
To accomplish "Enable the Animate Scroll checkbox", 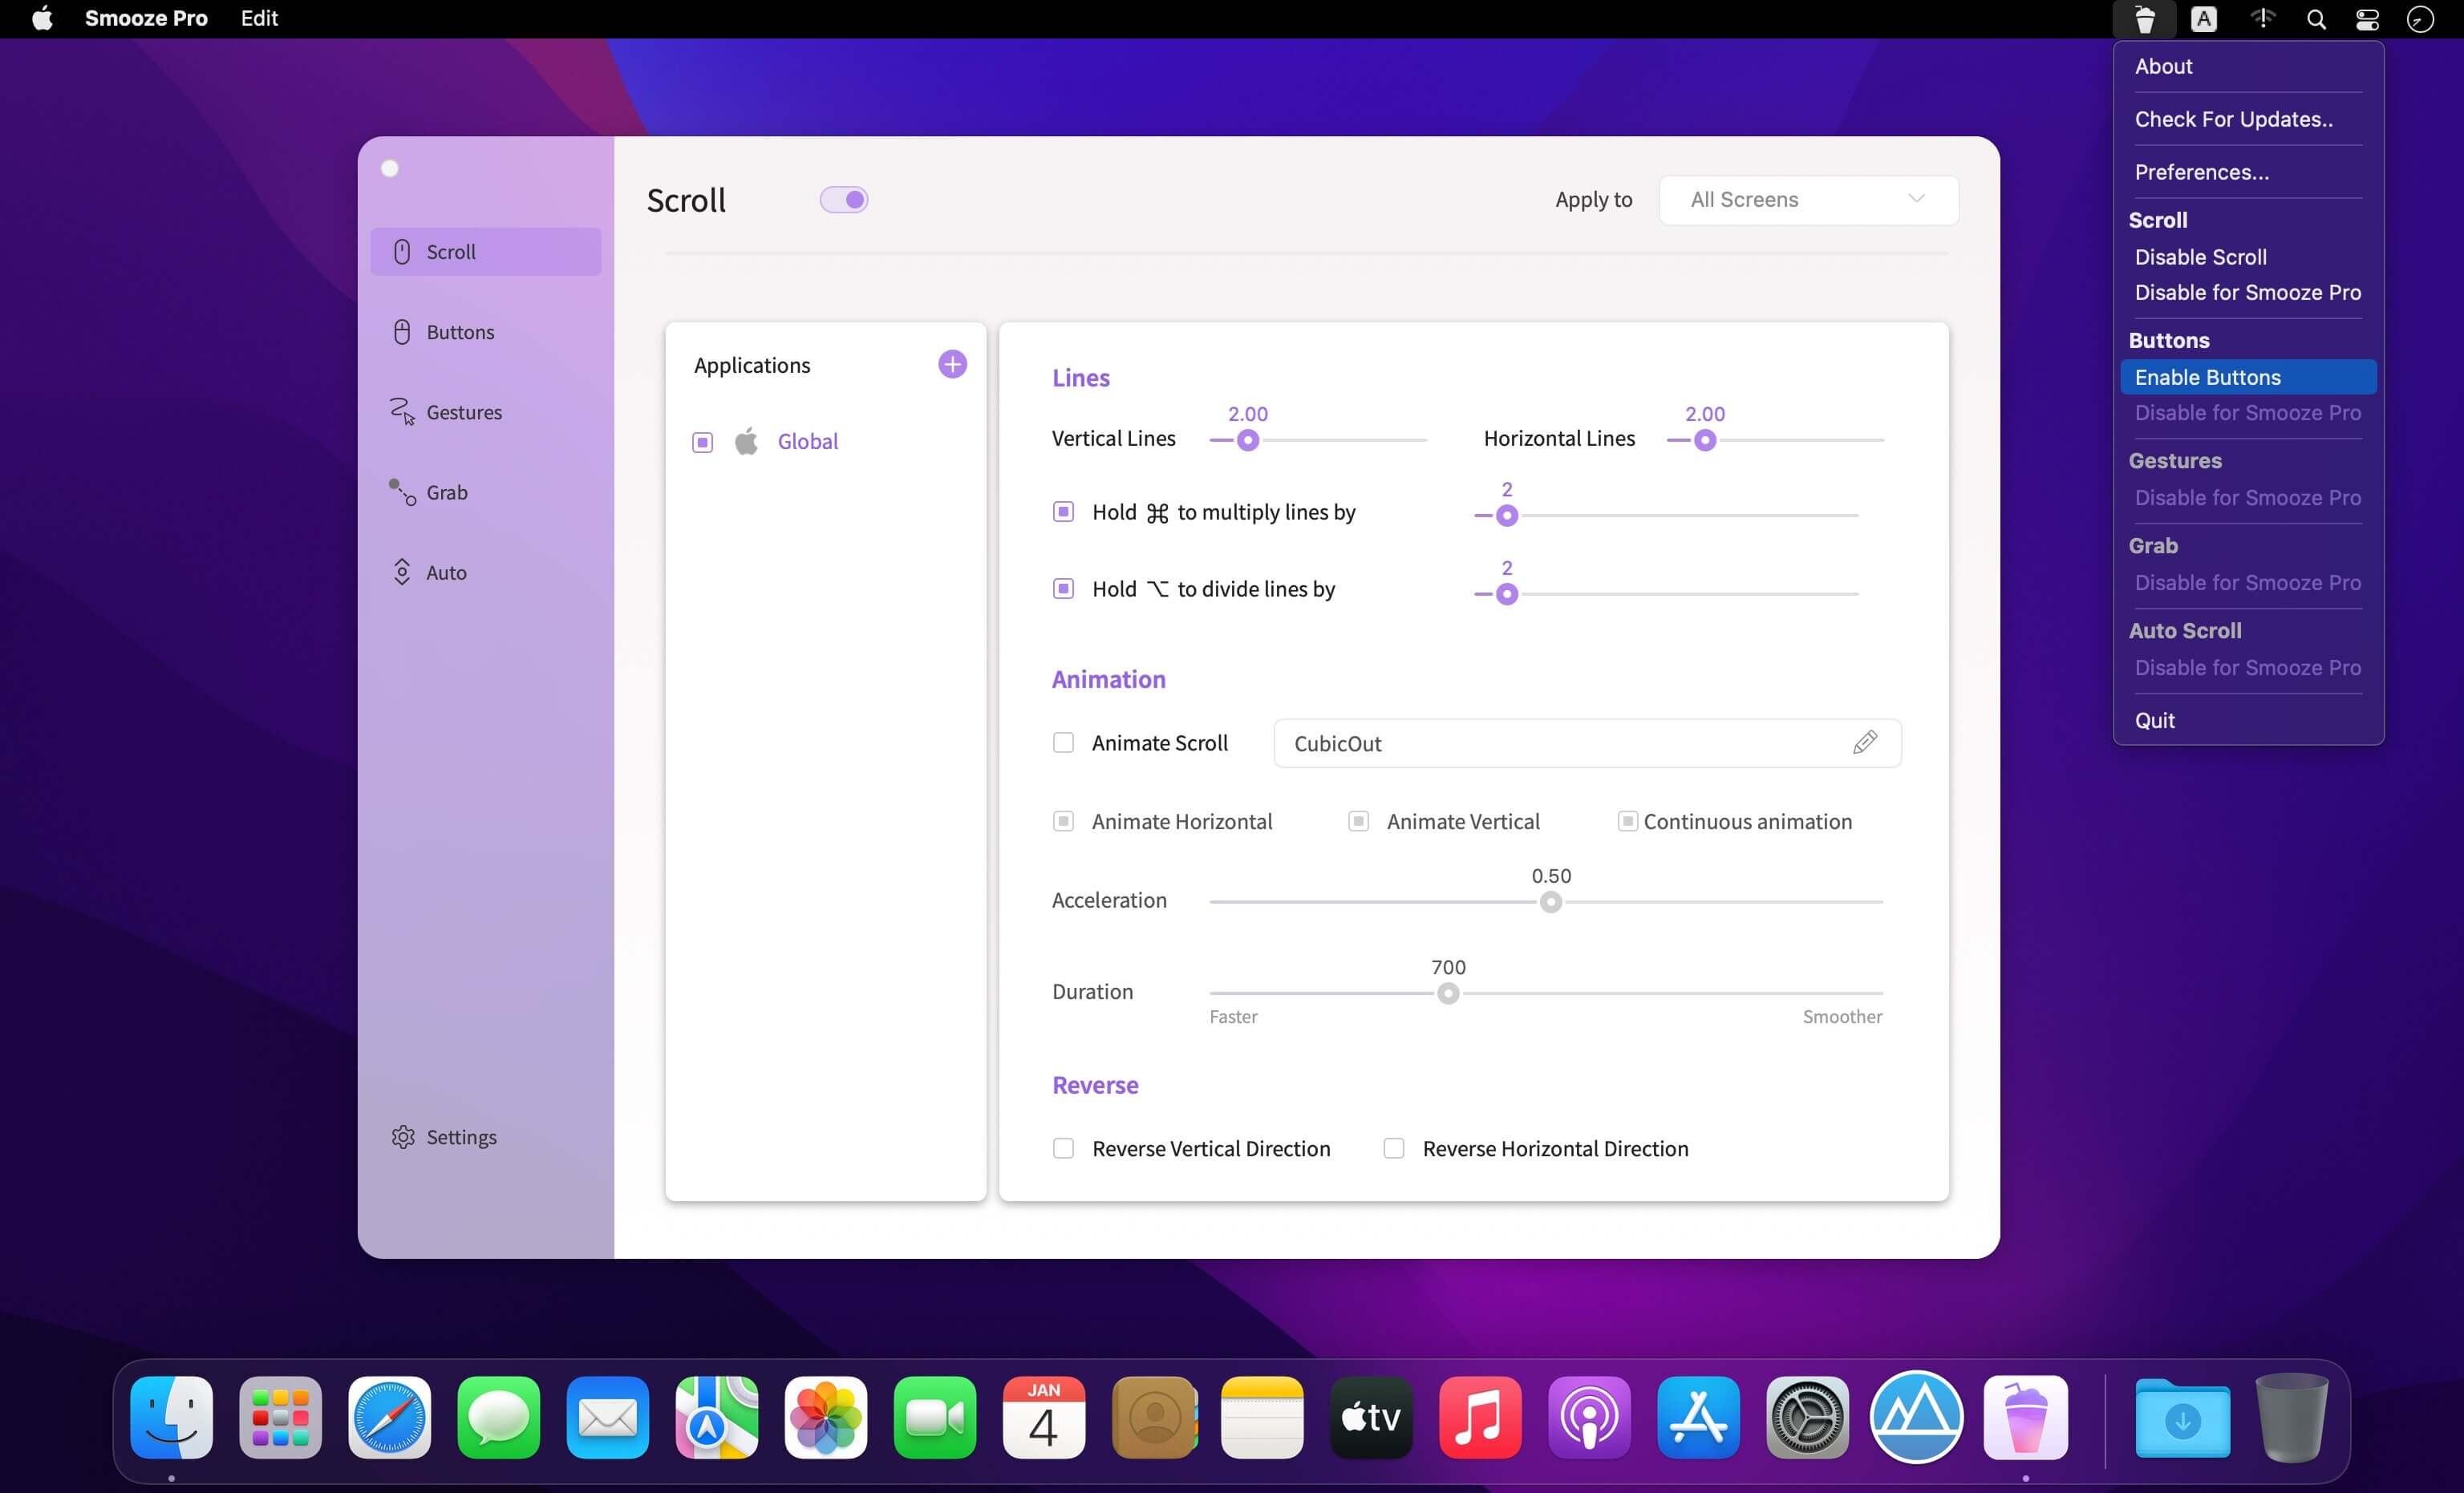I will 1063,743.
